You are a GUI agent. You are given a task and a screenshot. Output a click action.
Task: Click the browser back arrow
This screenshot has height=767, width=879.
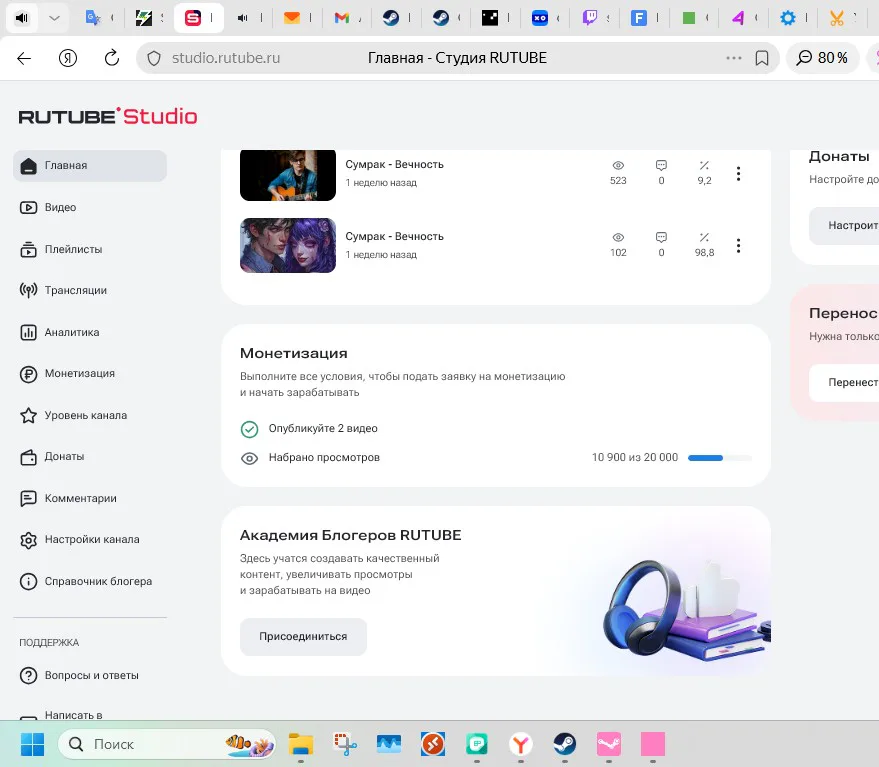click(x=24, y=58)
